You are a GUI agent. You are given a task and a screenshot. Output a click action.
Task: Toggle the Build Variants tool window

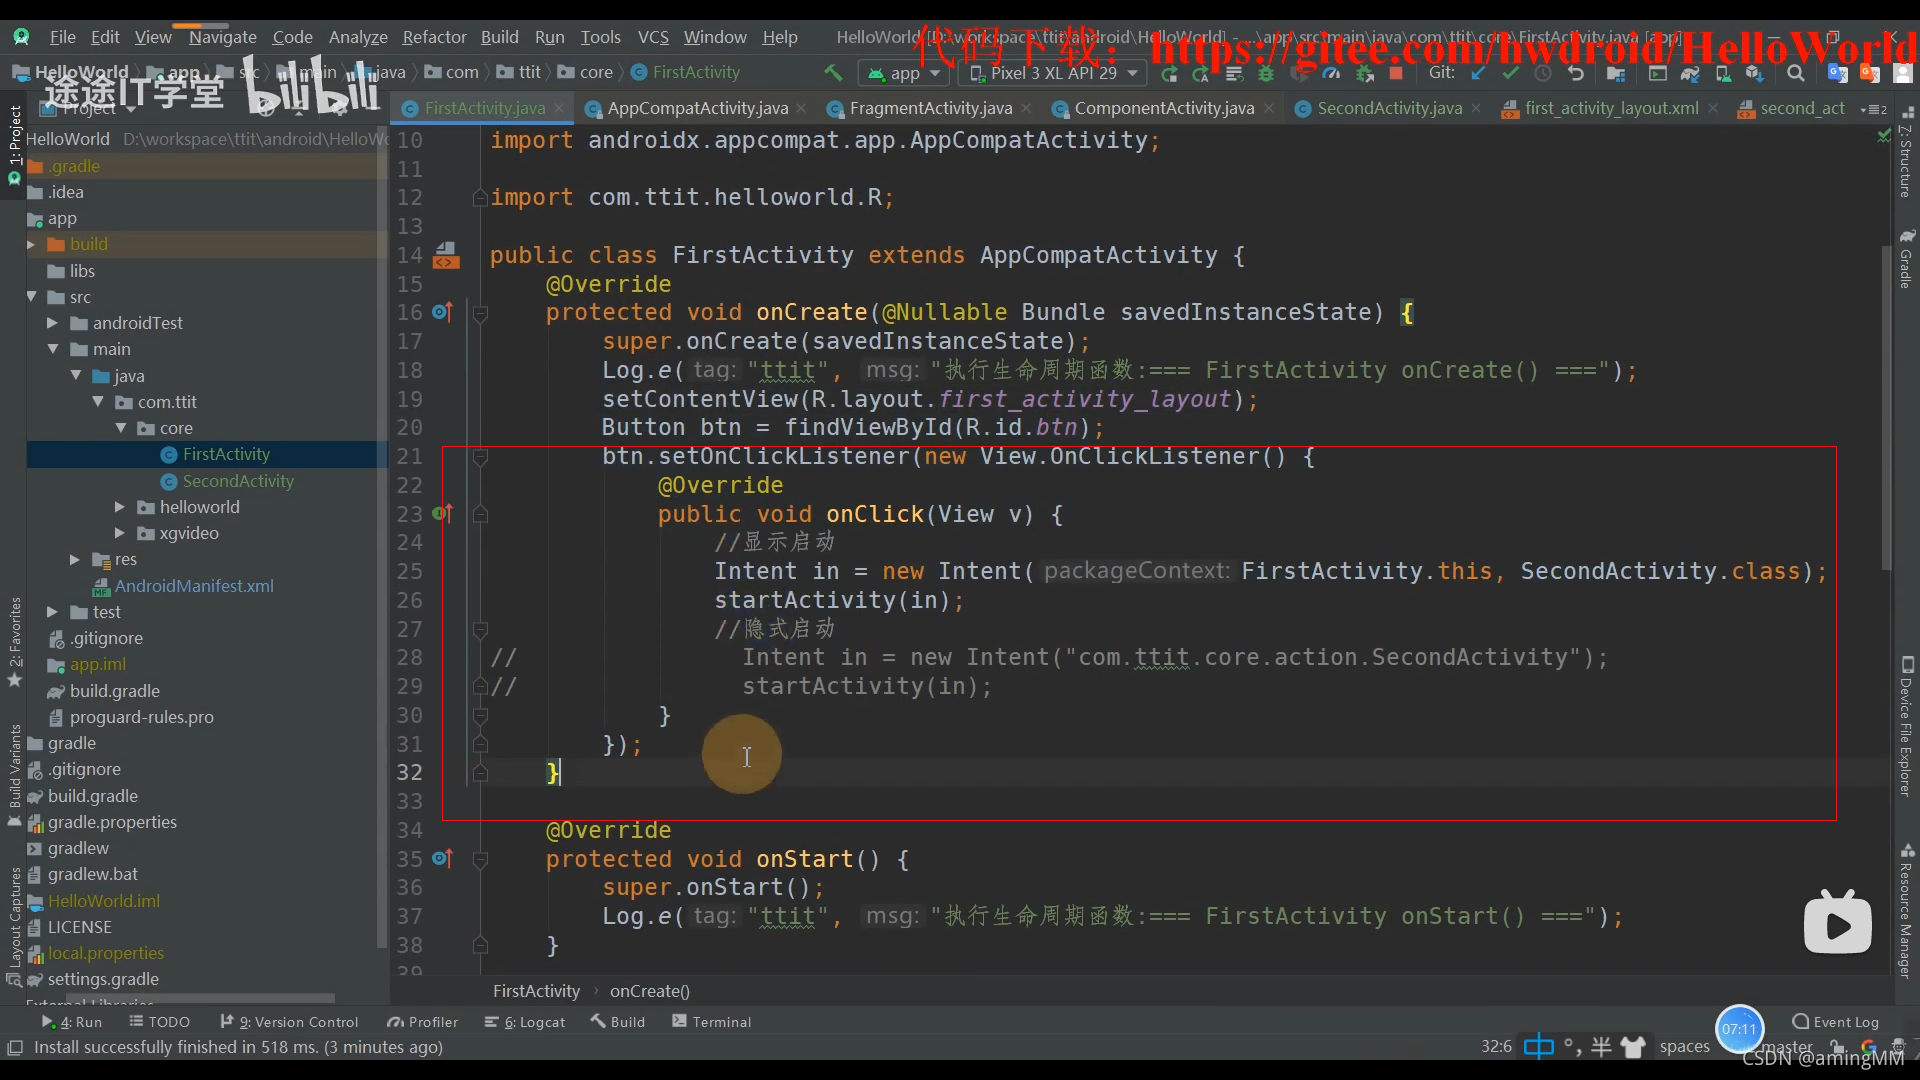[14, 776]
